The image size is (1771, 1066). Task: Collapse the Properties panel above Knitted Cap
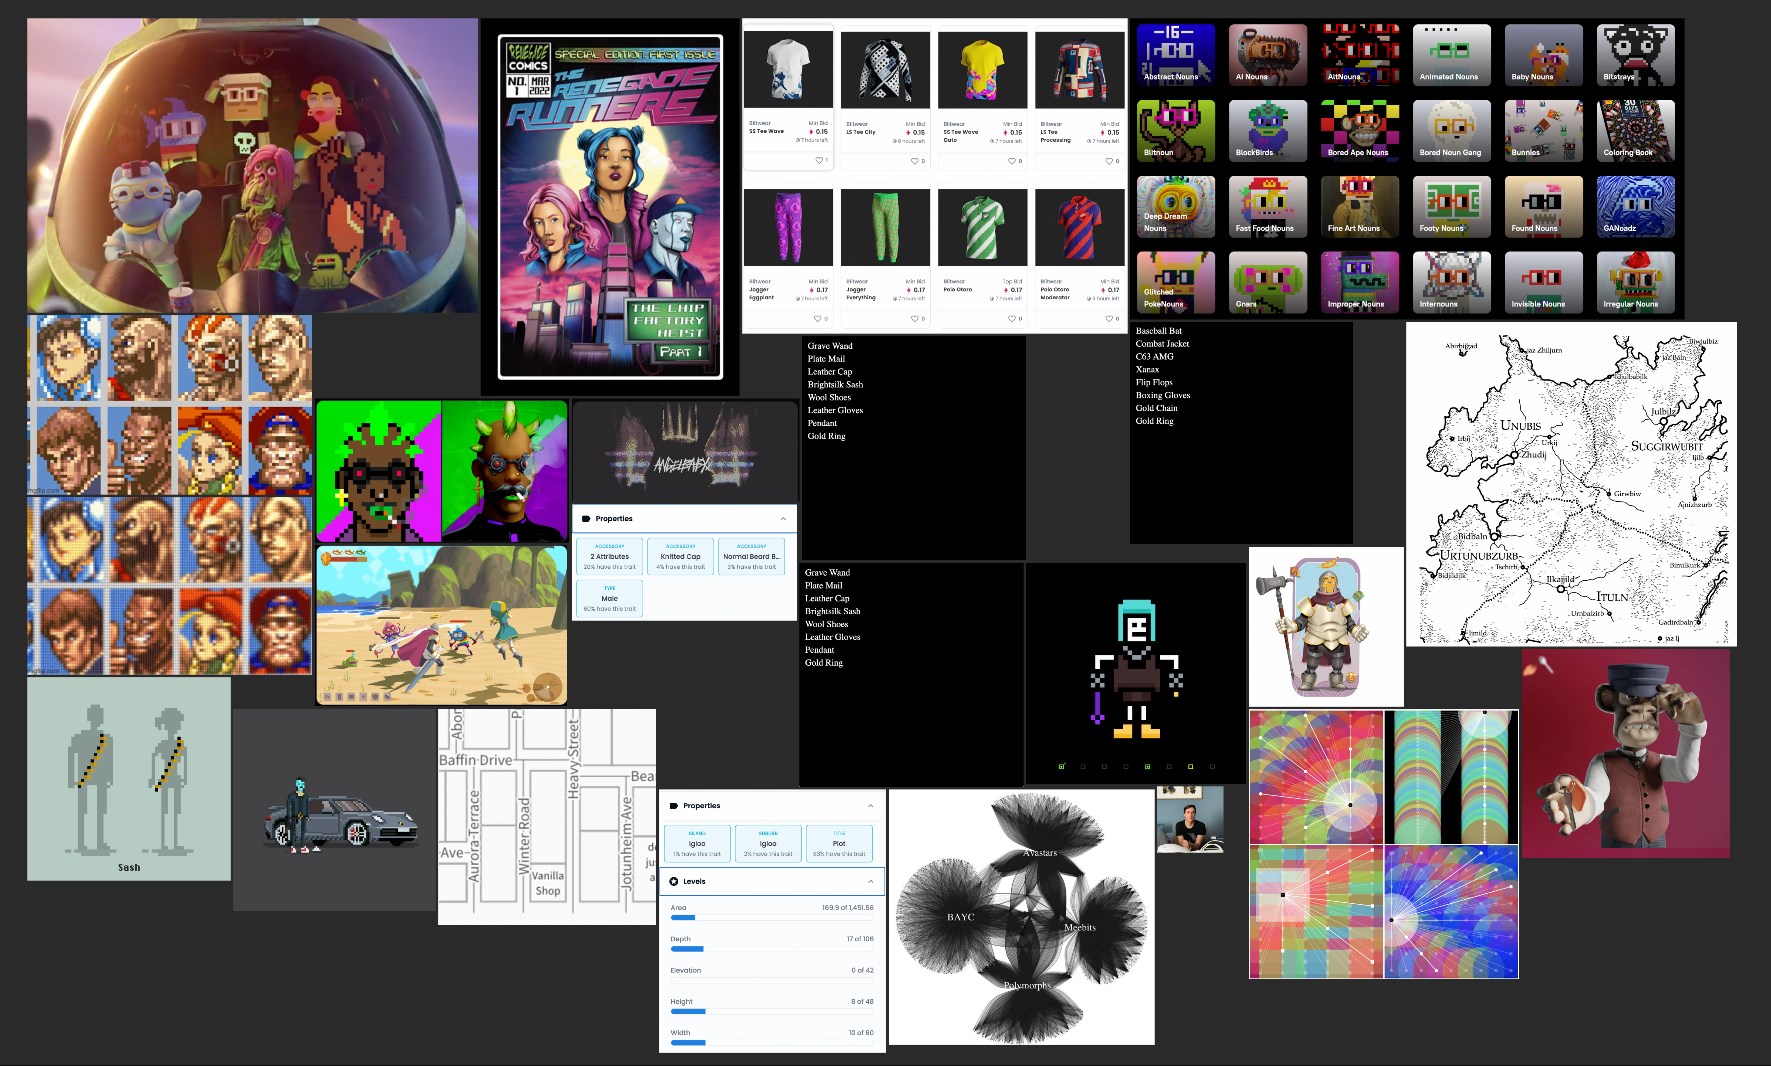point(783,519)
